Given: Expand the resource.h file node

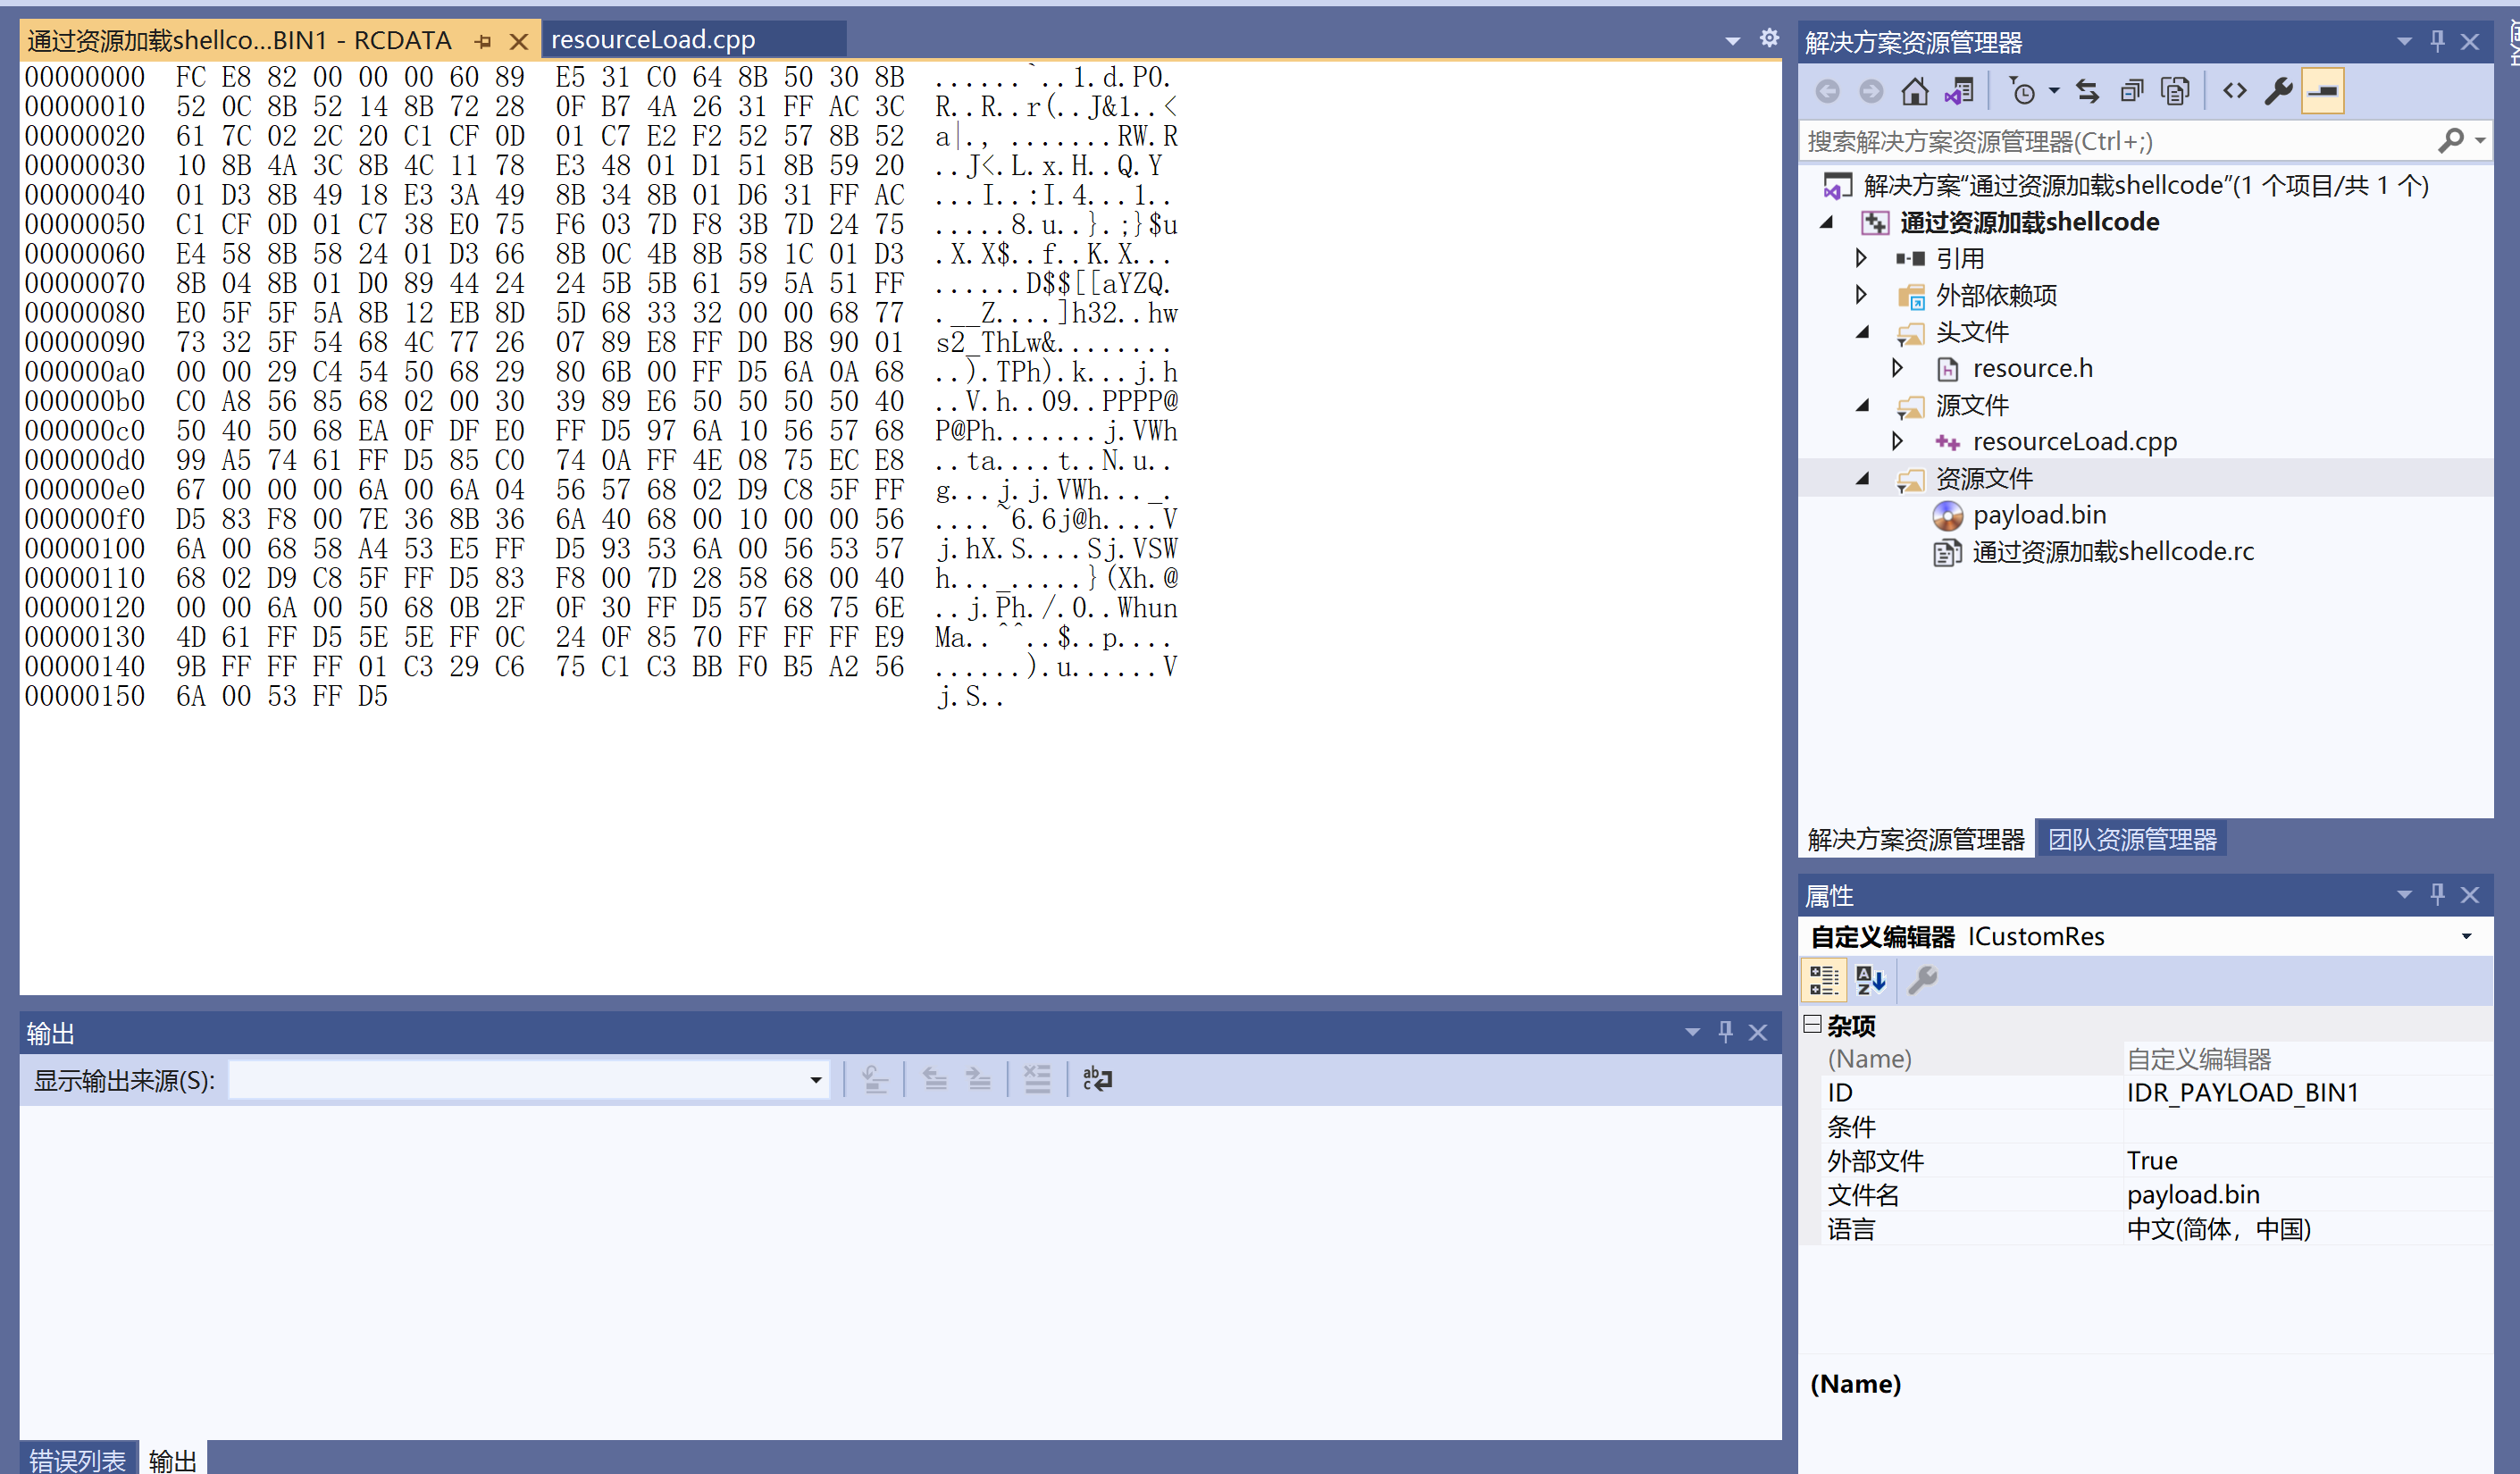Looking at the screenshot, I should coord(1897,368).
